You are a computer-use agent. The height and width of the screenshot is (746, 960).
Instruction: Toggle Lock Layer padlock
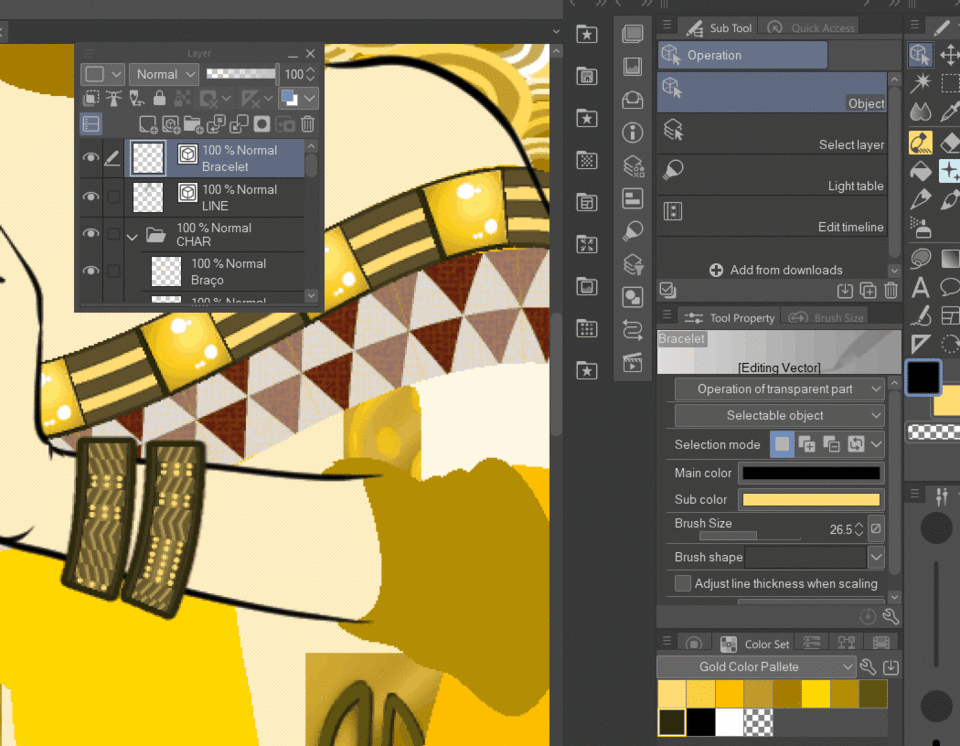click(159, 98)
